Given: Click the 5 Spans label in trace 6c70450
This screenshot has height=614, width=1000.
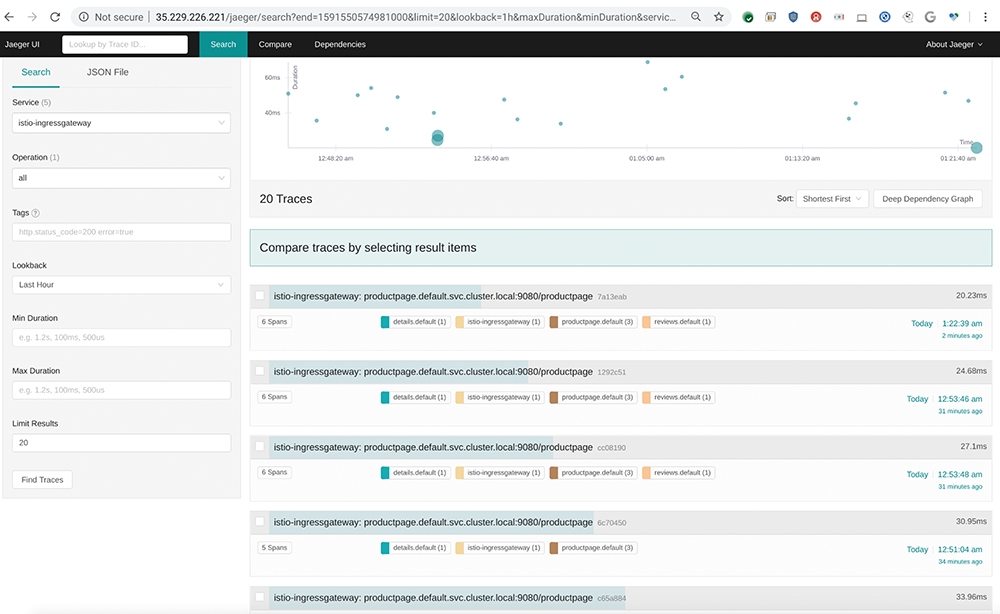Looking at the screenshot, I should [274, 548].
